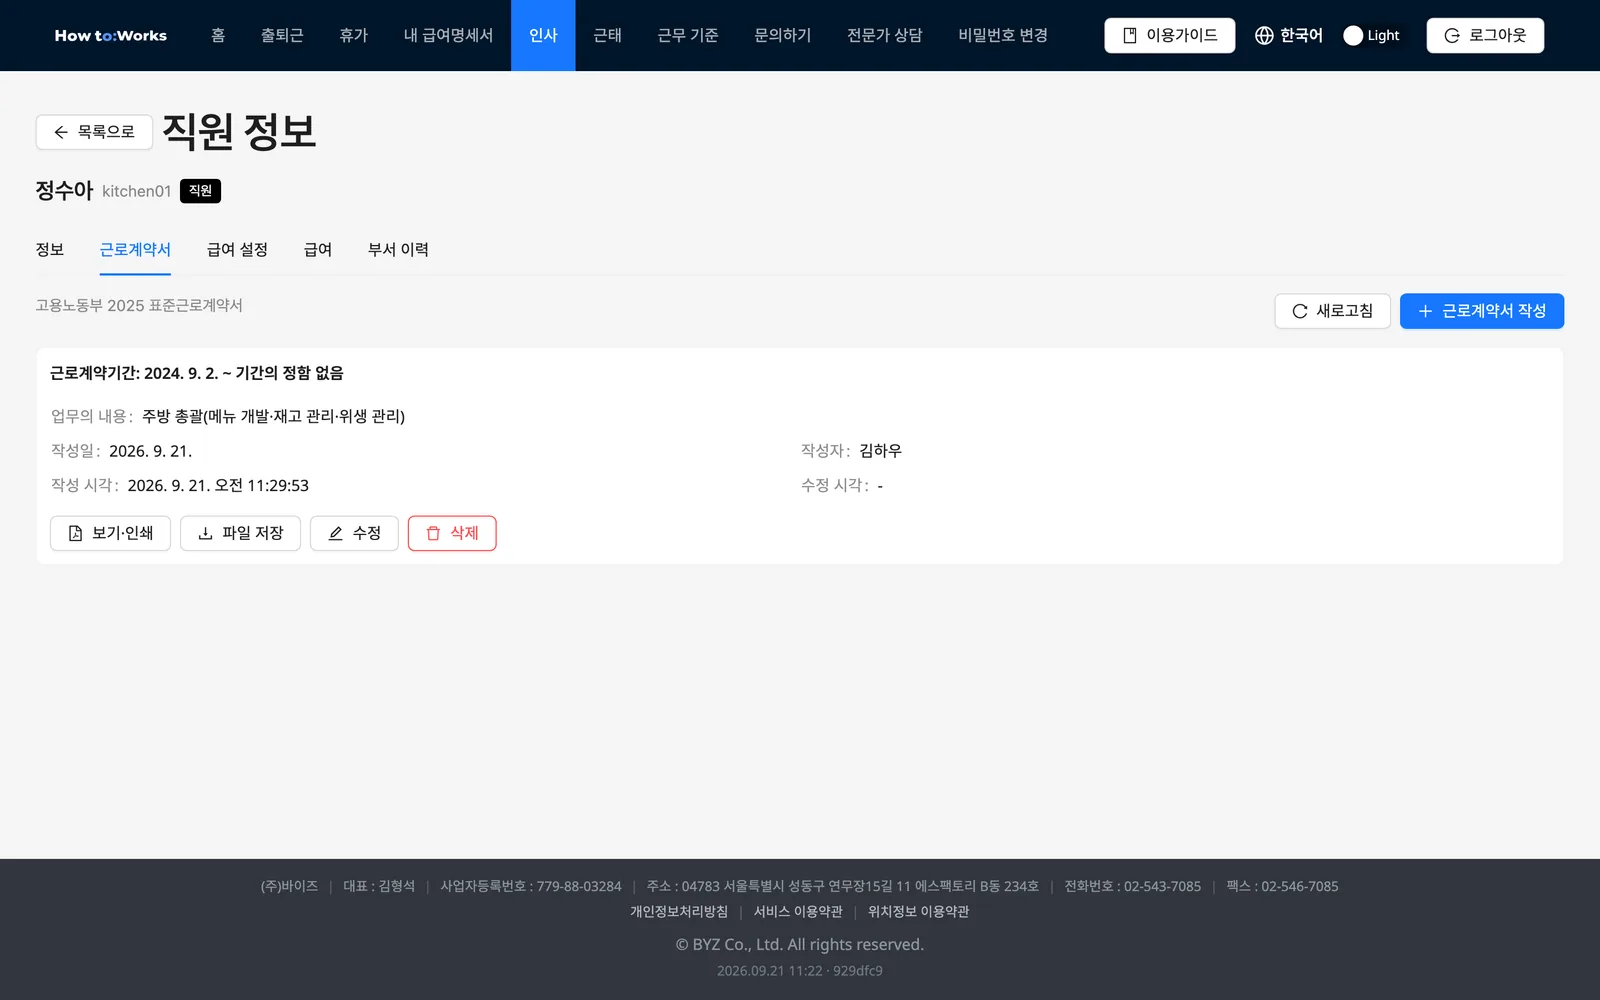Viewport: 1600px width, 1000px height.
Task: Switch to 급여 설정 tab
Action: click(x=237, y=250)
